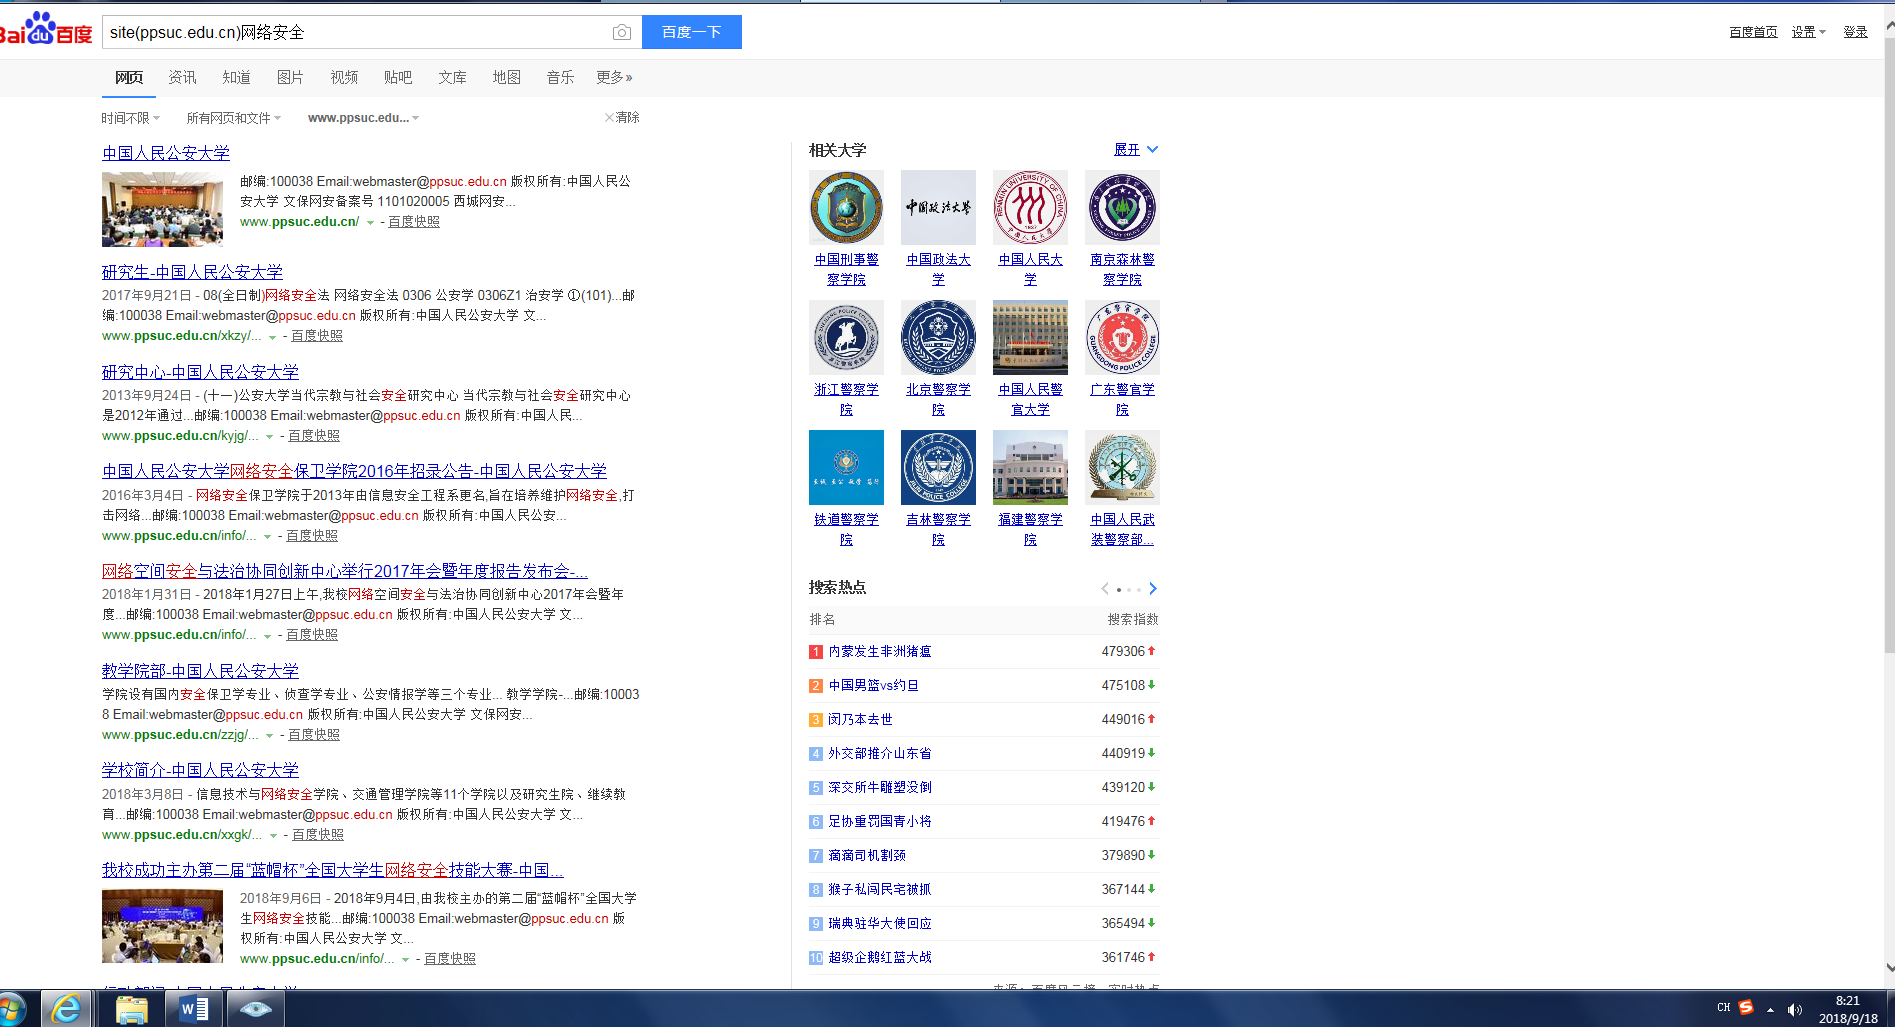The image size is (1895, 1027).
Task: Open 浙江警察学院 emblem
Action: pyautogui.click(x=846, y=337)
